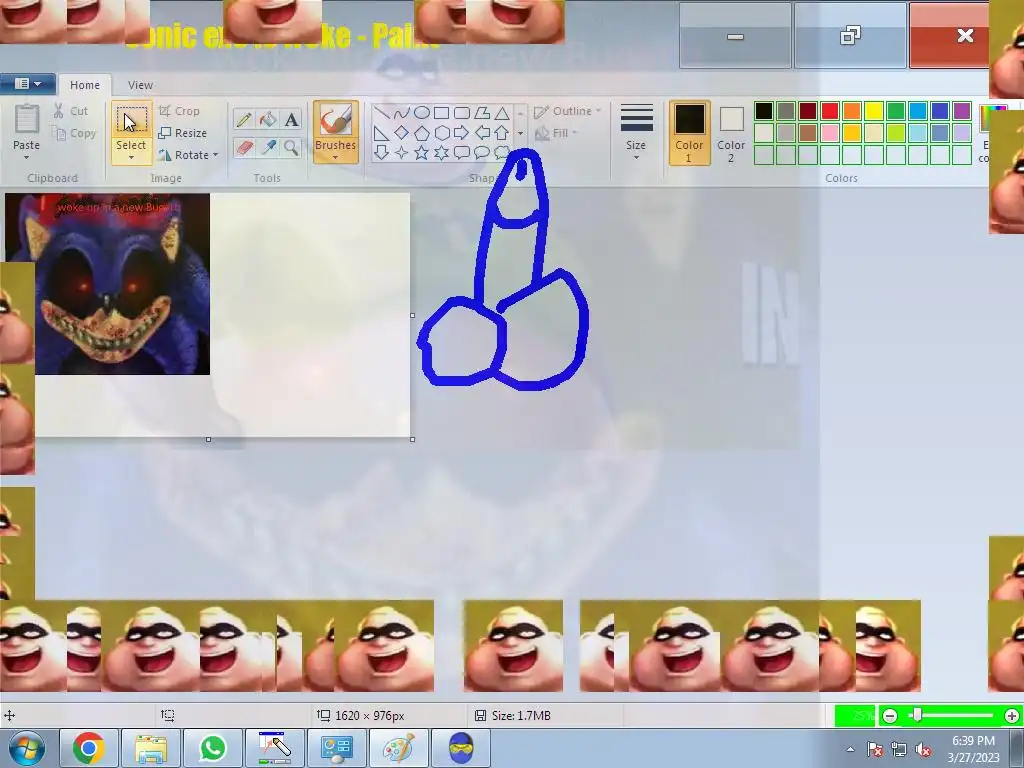Click the zoom in plus button
The height and width of the screenshot is (768, 1024).
pyautogui.click(x=1012, y=716)
